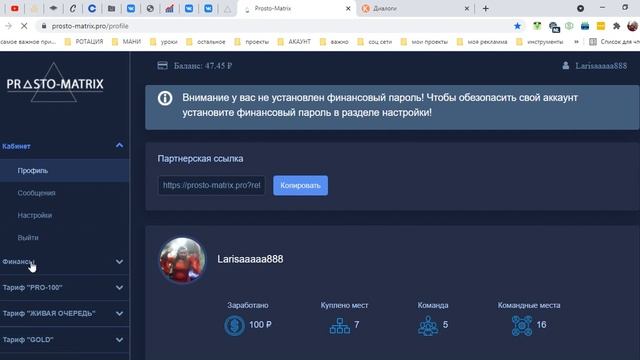Click the Команда people icon
The height and width of the screenshot is (360, 640).
coord(428,326)
